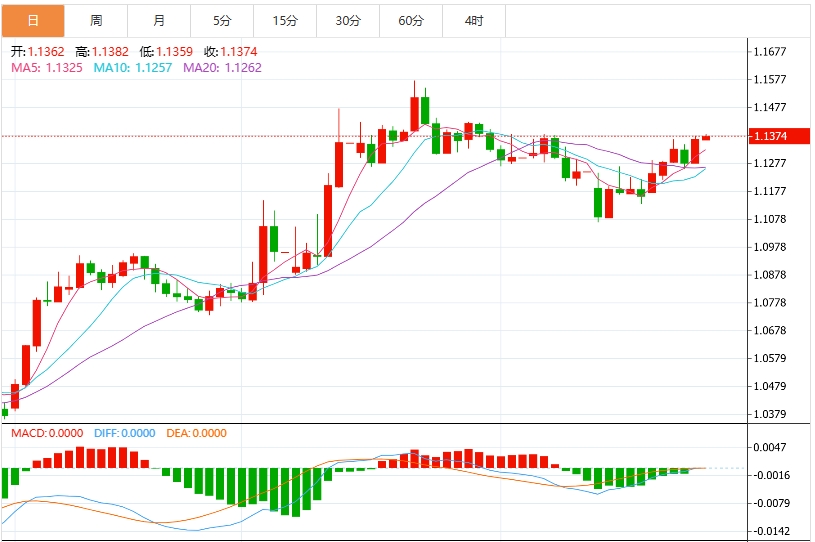Open the 5分 timeframe tab
The height and width of the screenshot is (542, 815).
pyautogui.click(x=222, y=21)
